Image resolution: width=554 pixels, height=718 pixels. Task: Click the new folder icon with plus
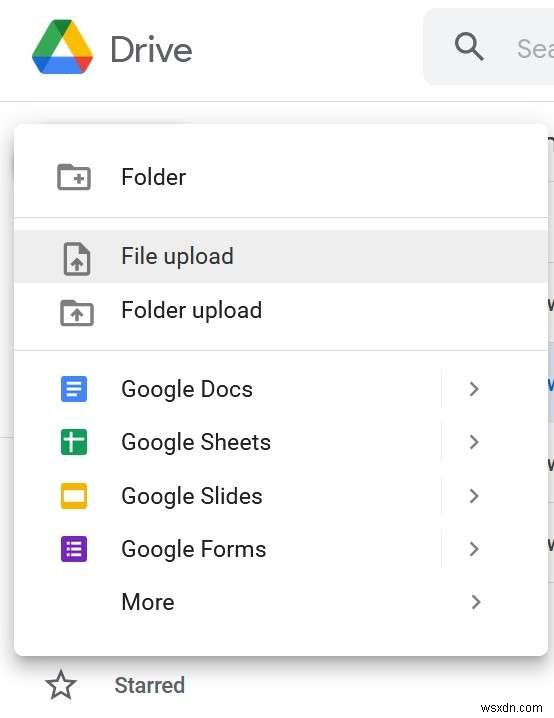pos(74,177)
